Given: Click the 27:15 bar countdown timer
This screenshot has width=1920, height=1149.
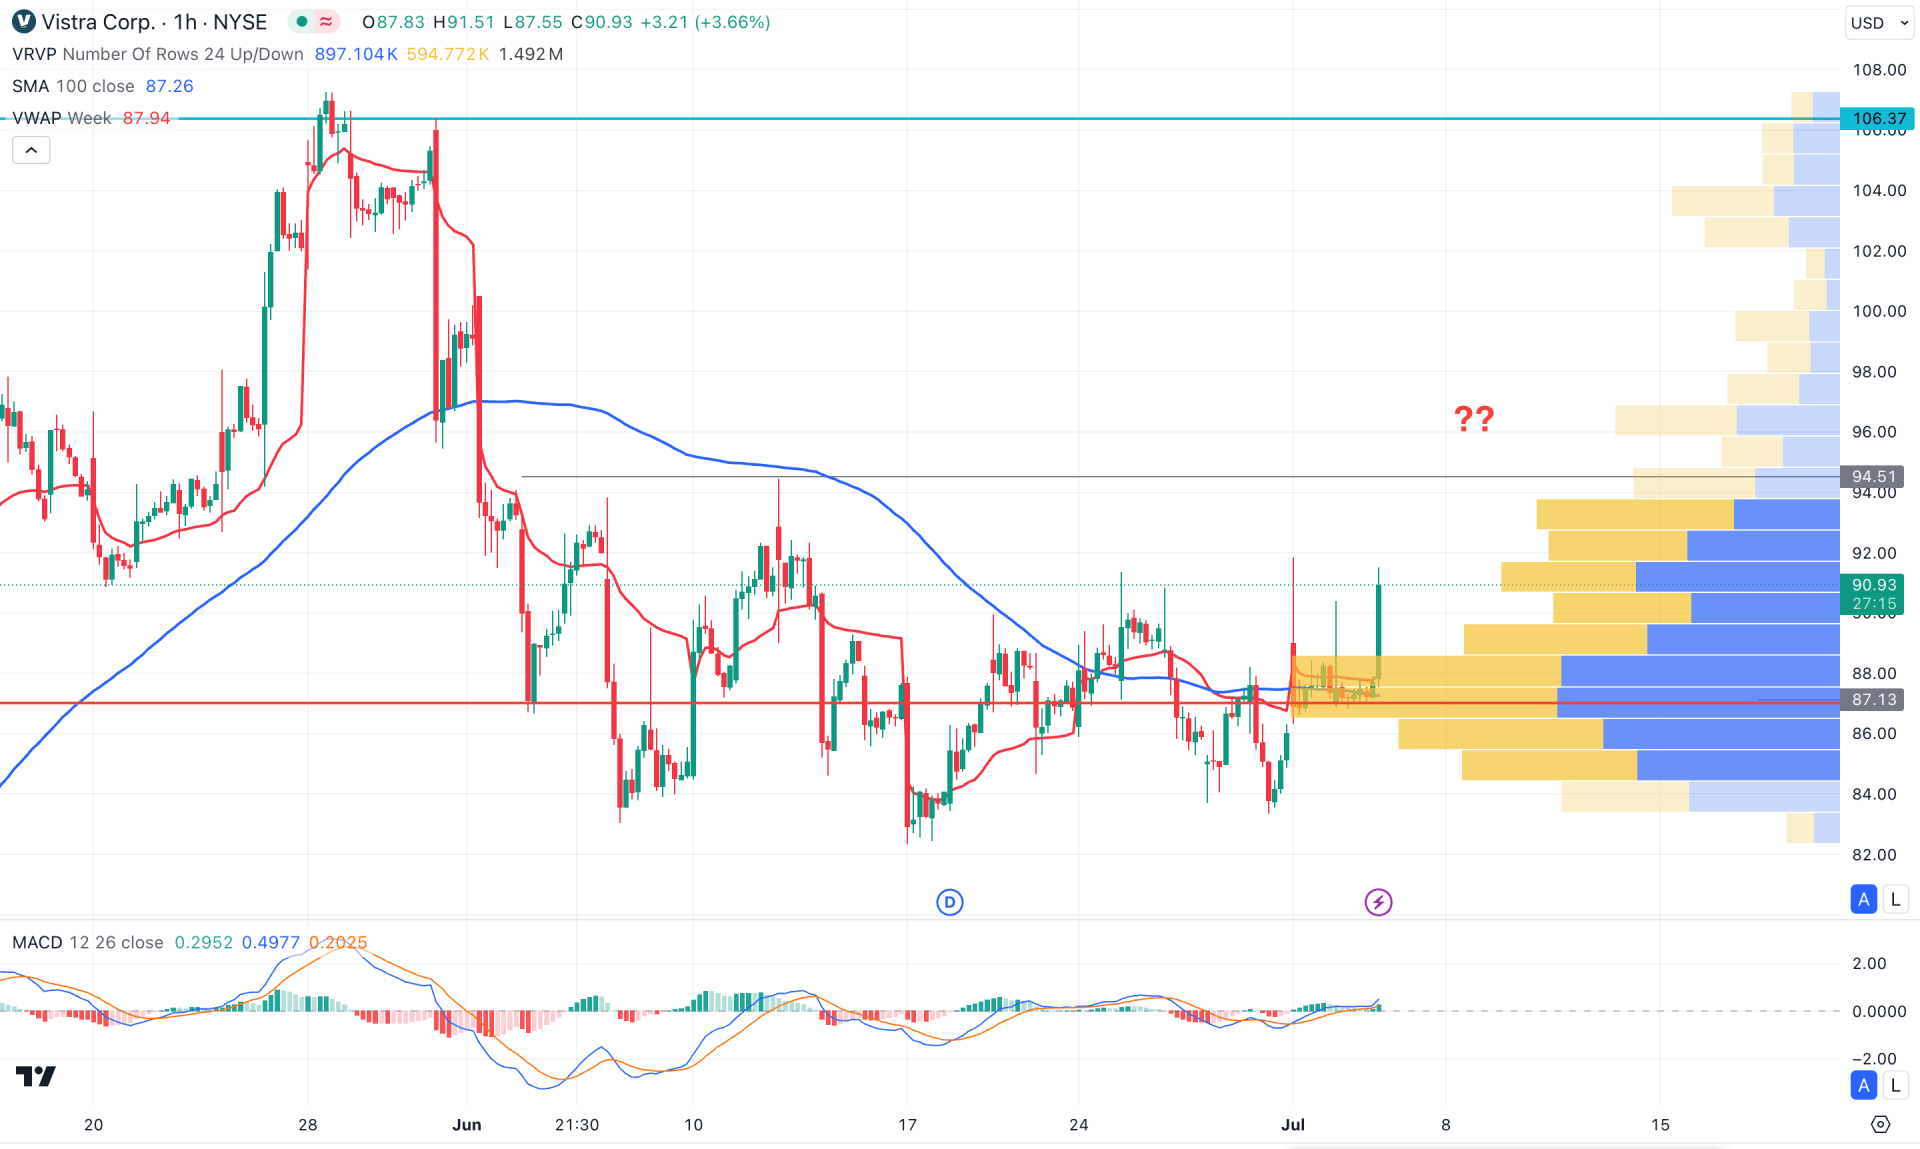Looking at the screenshot, I should point(1873,604).
